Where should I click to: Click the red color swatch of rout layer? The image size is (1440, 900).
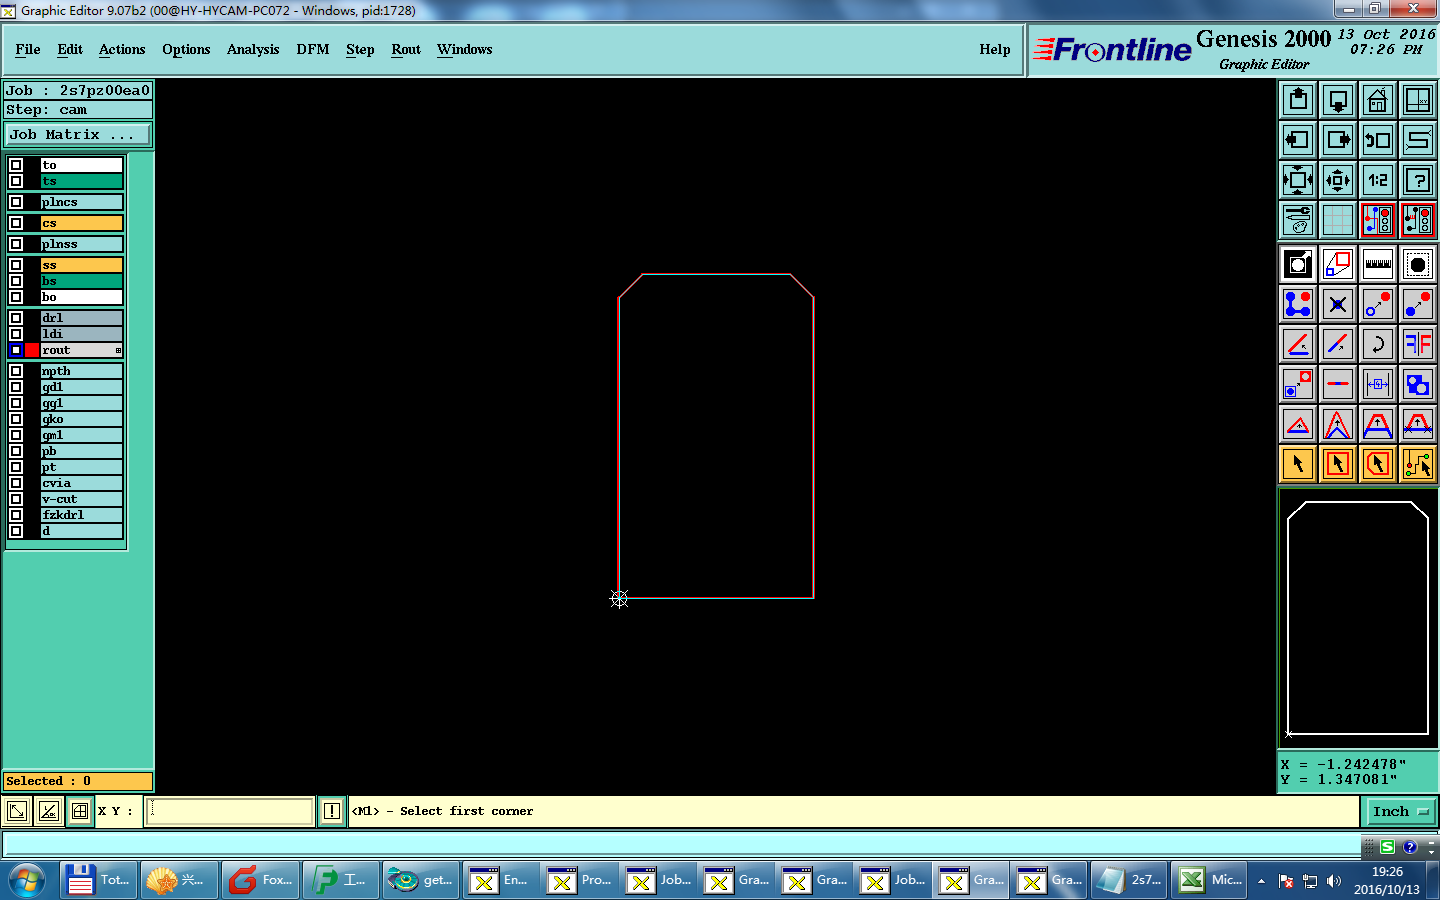coord(32,350)
